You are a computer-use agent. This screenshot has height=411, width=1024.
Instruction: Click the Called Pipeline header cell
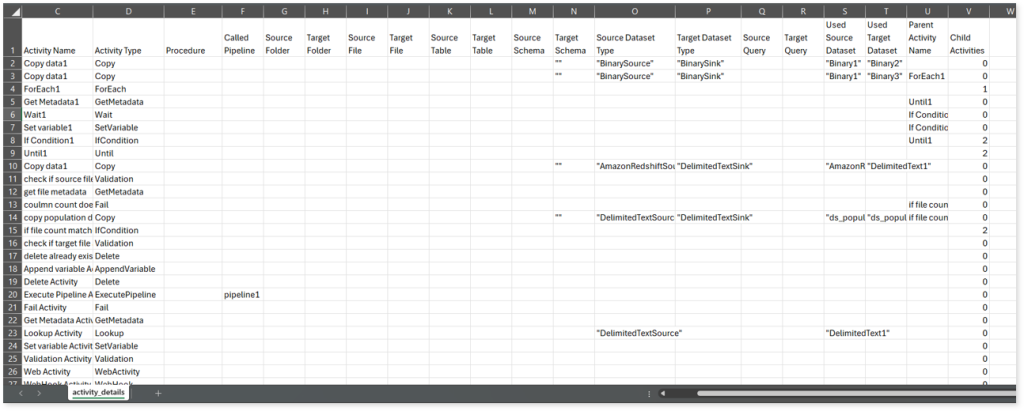point(242,43)
